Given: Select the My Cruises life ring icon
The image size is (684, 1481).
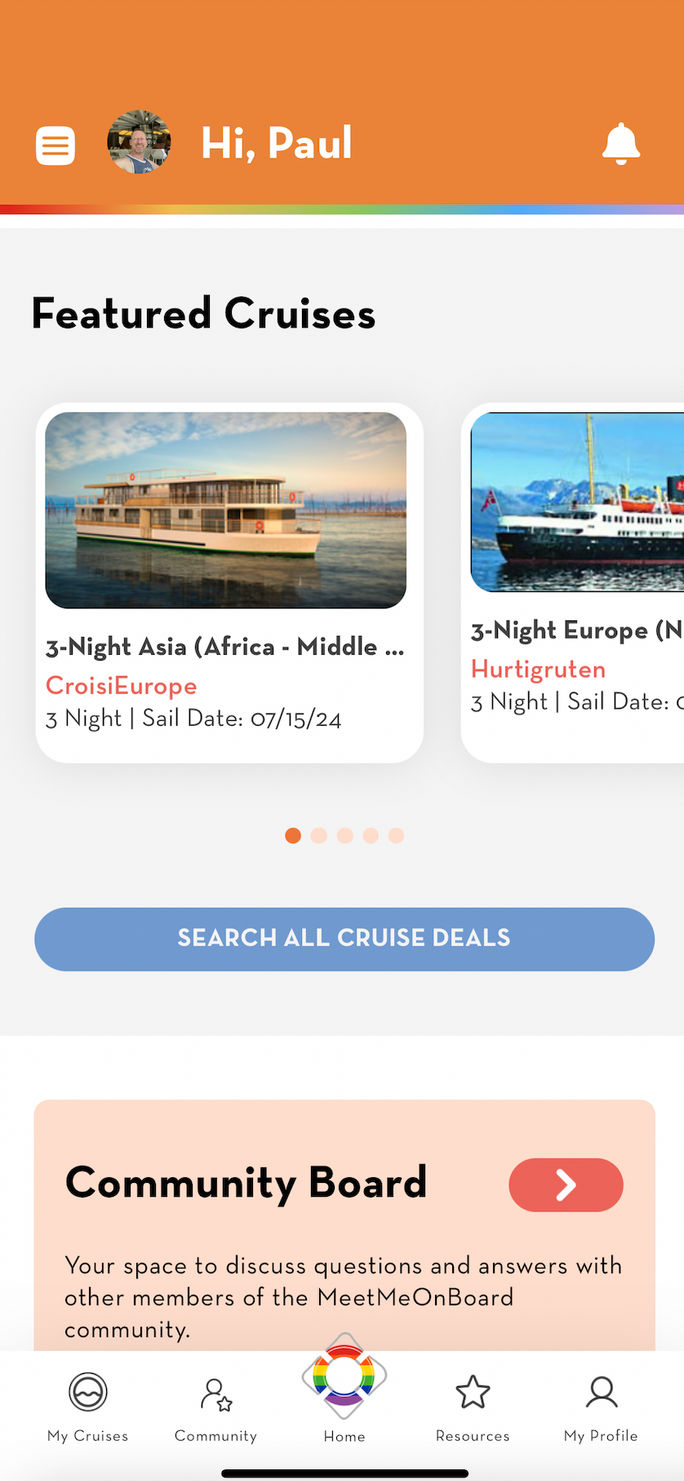Looking at the screenshot, I should pos(88,1390).
